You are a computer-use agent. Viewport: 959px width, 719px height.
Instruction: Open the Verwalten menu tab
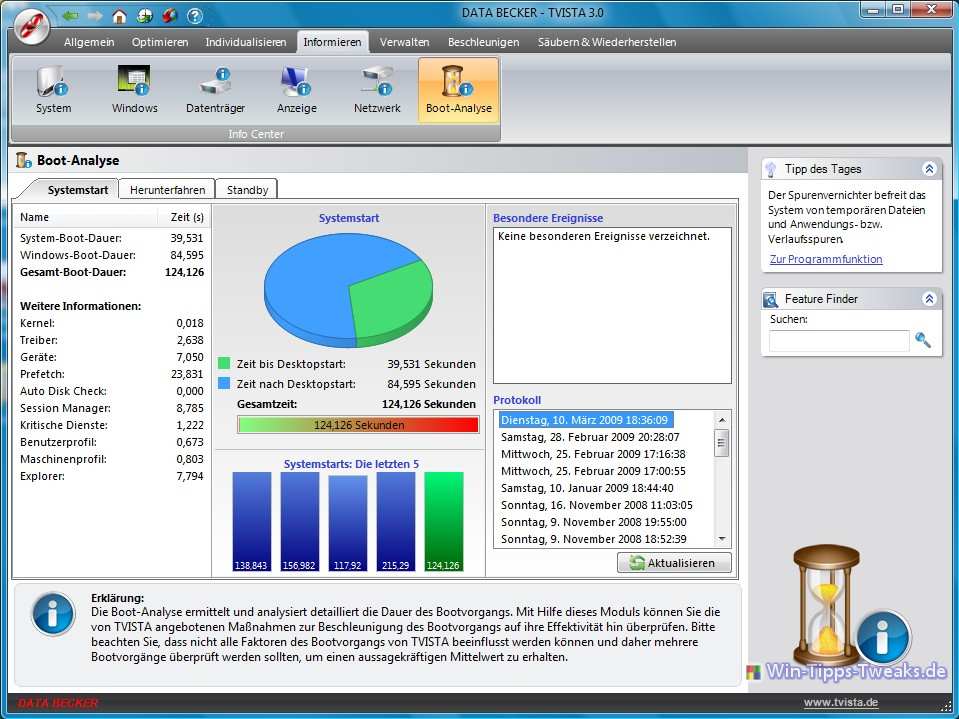(404, 42)
